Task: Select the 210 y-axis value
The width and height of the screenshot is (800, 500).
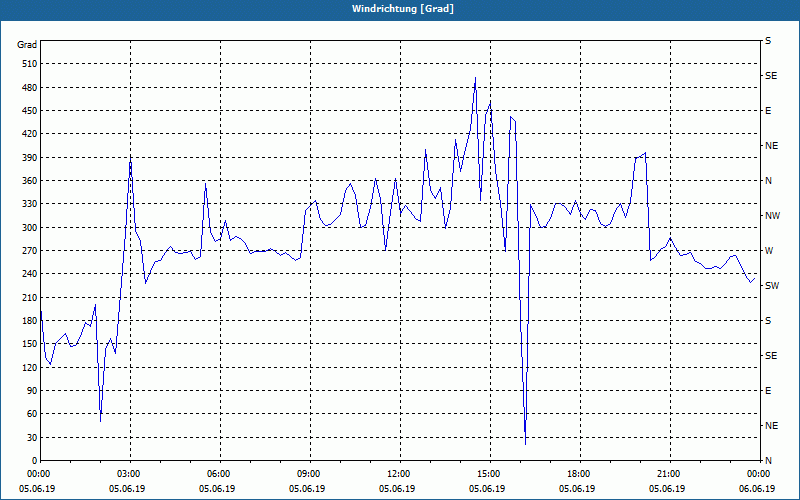Action: (30, 297)
